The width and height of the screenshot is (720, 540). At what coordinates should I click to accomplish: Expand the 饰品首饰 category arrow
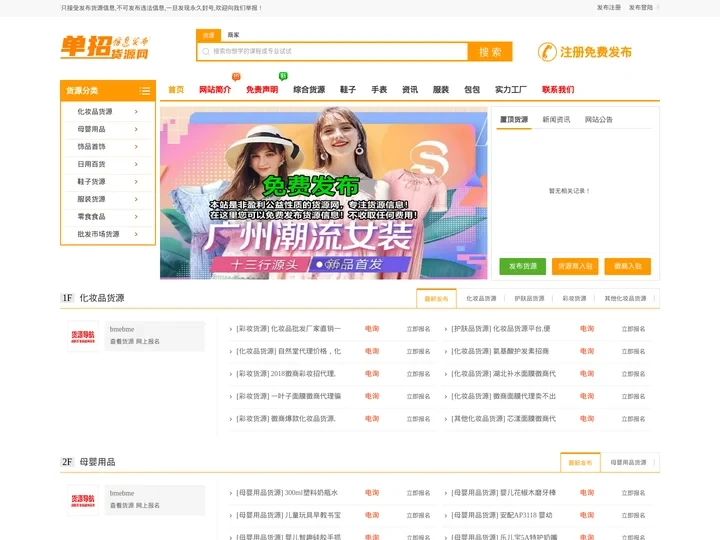[x=136, y=146]
